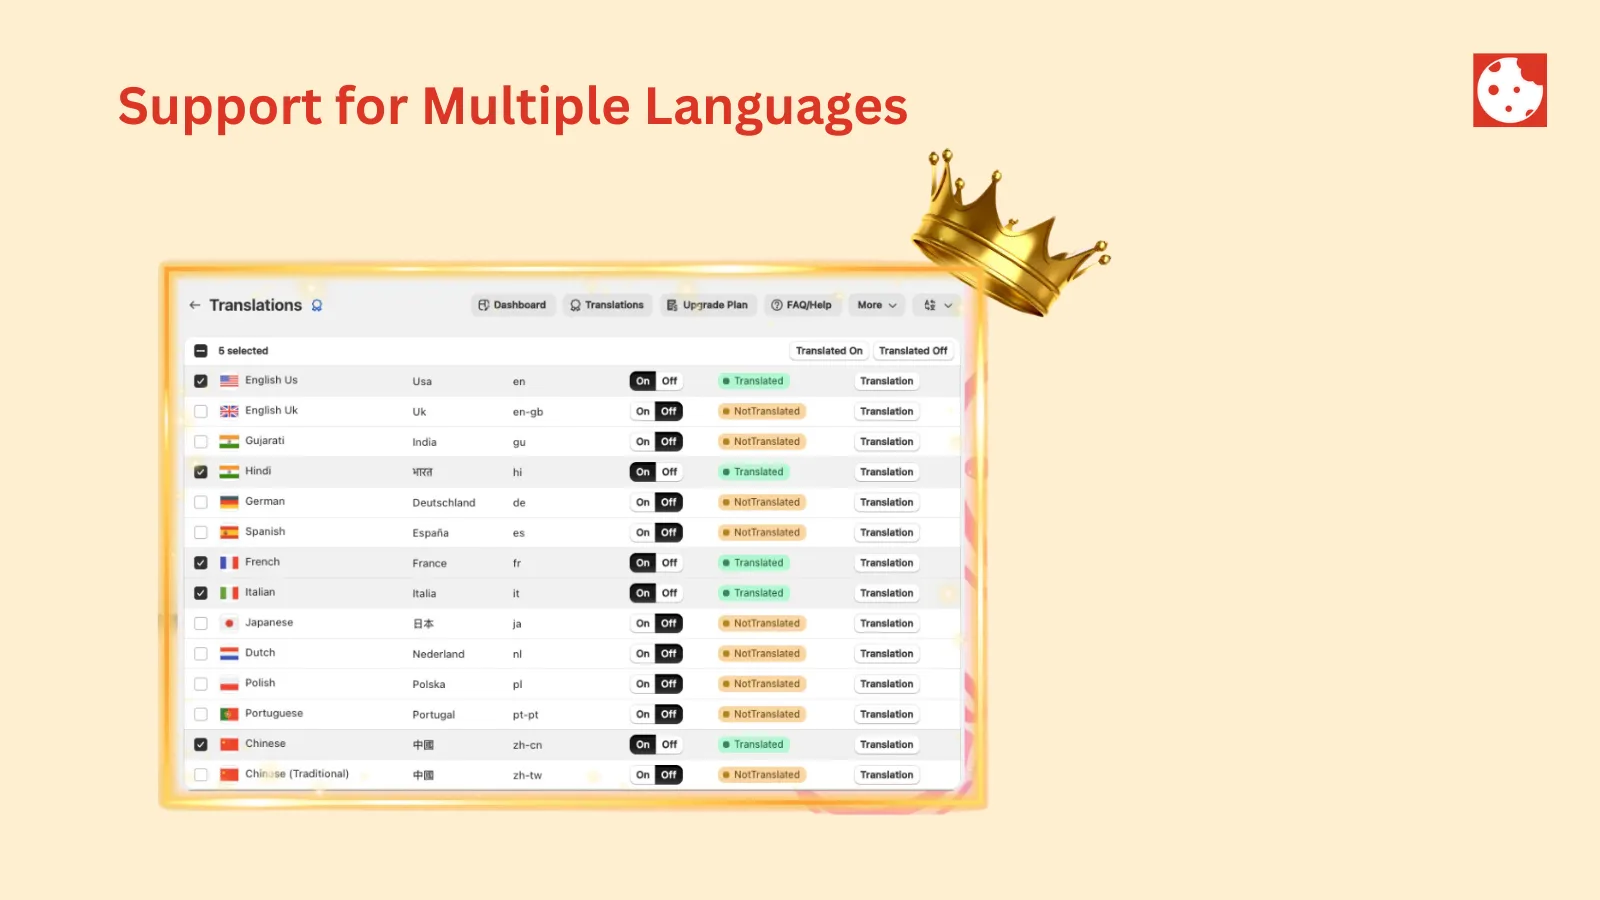Check the Gujarati language checkbox
This screenshot has height=900, width=1600.
[x=201, y=442]
